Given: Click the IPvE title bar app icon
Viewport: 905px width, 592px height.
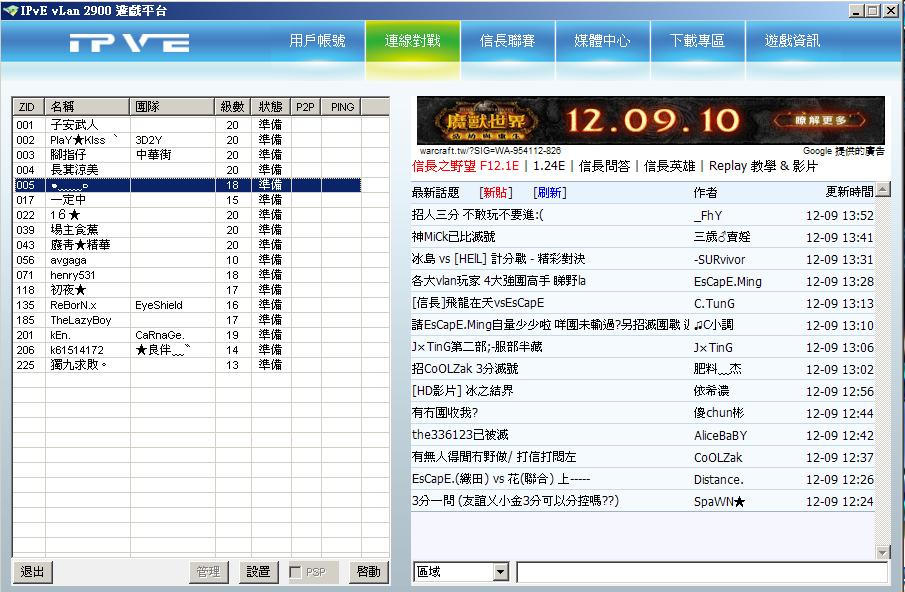Looking at the screenshot, I should (10, 10).
